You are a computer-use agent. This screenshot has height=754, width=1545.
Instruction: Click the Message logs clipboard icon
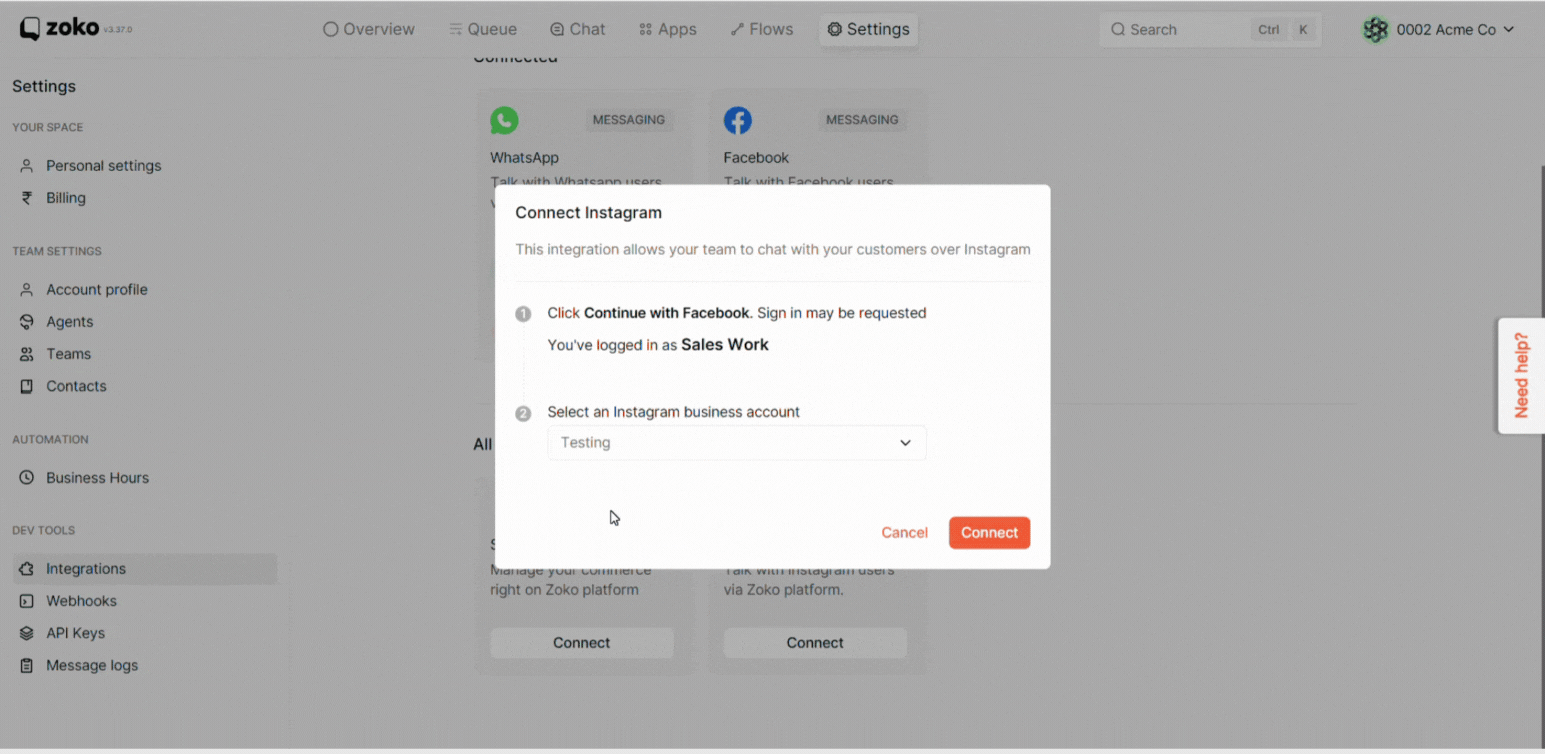coord(27,665)
